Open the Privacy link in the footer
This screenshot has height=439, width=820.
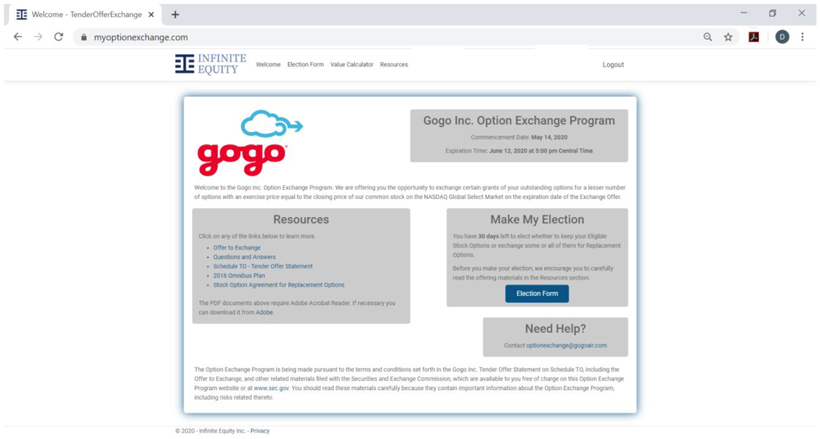(x=260, y=431)
